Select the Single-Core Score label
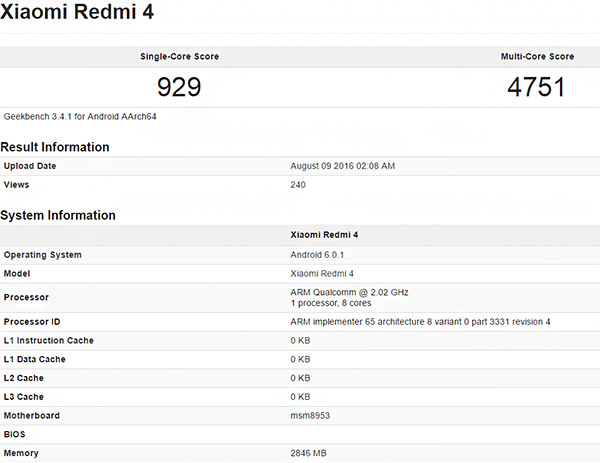Image resolution: width=600 pixels, height=463 pixels. pyautogui.click(x=179, y=57)
